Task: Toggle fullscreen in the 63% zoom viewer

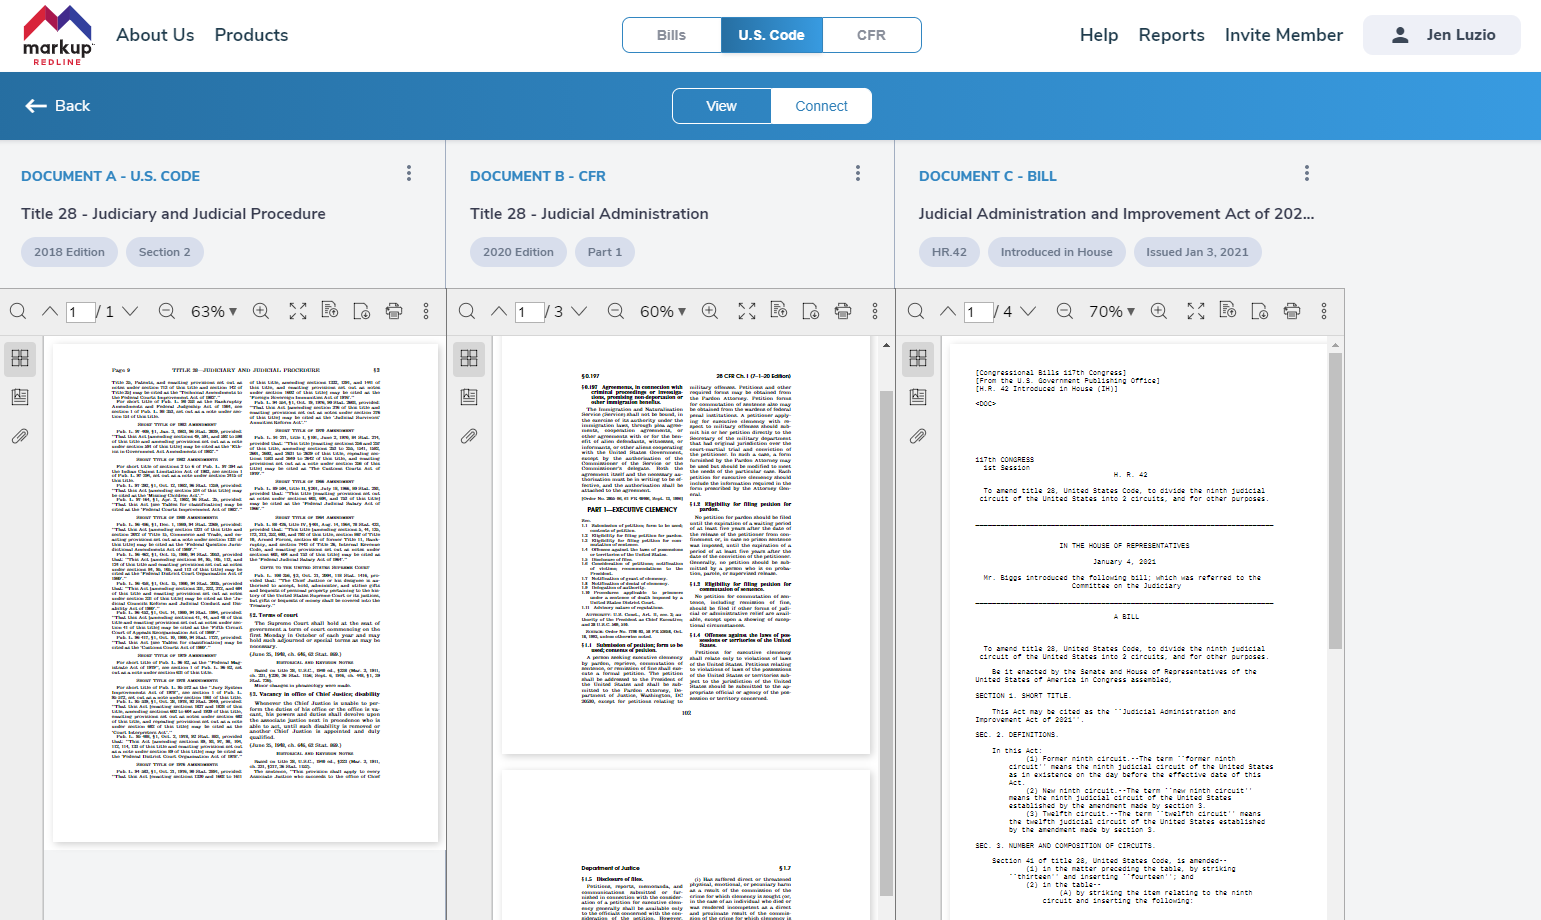Action: (x=298, y=311)
